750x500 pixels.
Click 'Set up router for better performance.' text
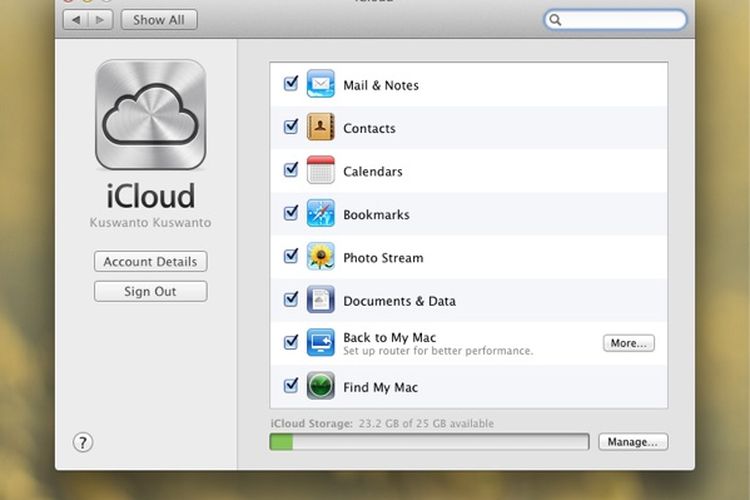click(438, 351)
